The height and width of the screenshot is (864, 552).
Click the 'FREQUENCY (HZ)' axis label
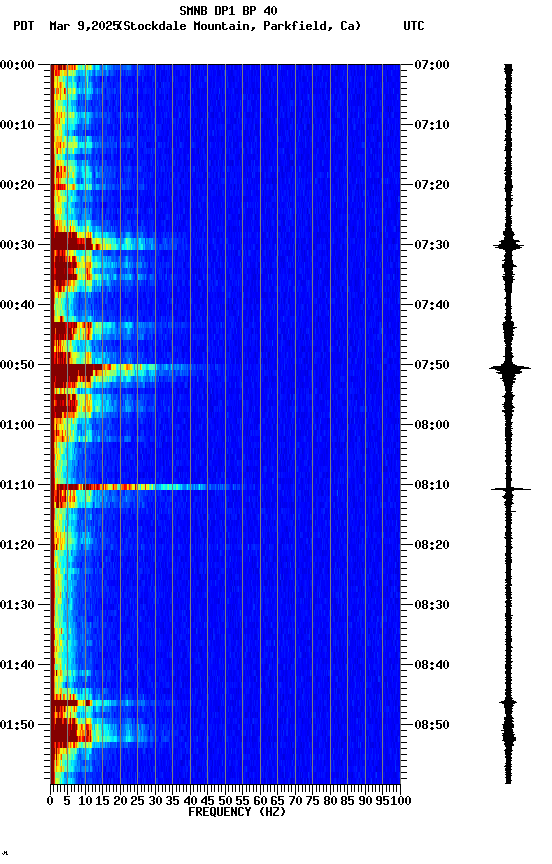[x=237, y=813]
